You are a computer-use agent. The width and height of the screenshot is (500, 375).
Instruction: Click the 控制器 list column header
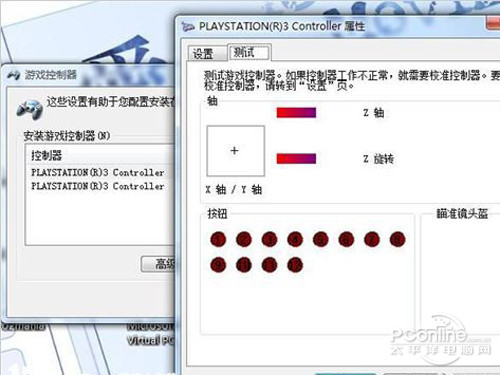point(100,155)
